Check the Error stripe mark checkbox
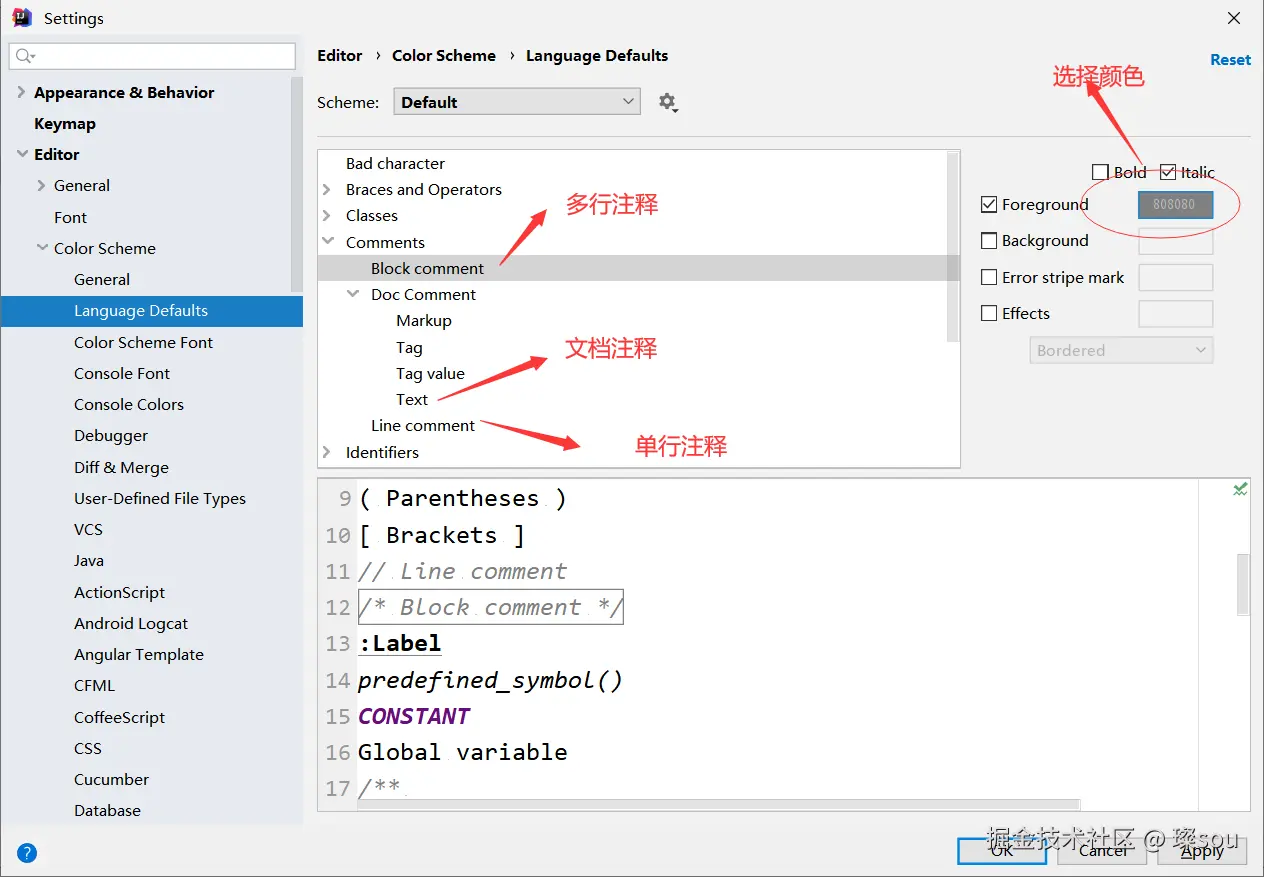The height and width of the screenshot is (877, 1264). pos(989,277)
